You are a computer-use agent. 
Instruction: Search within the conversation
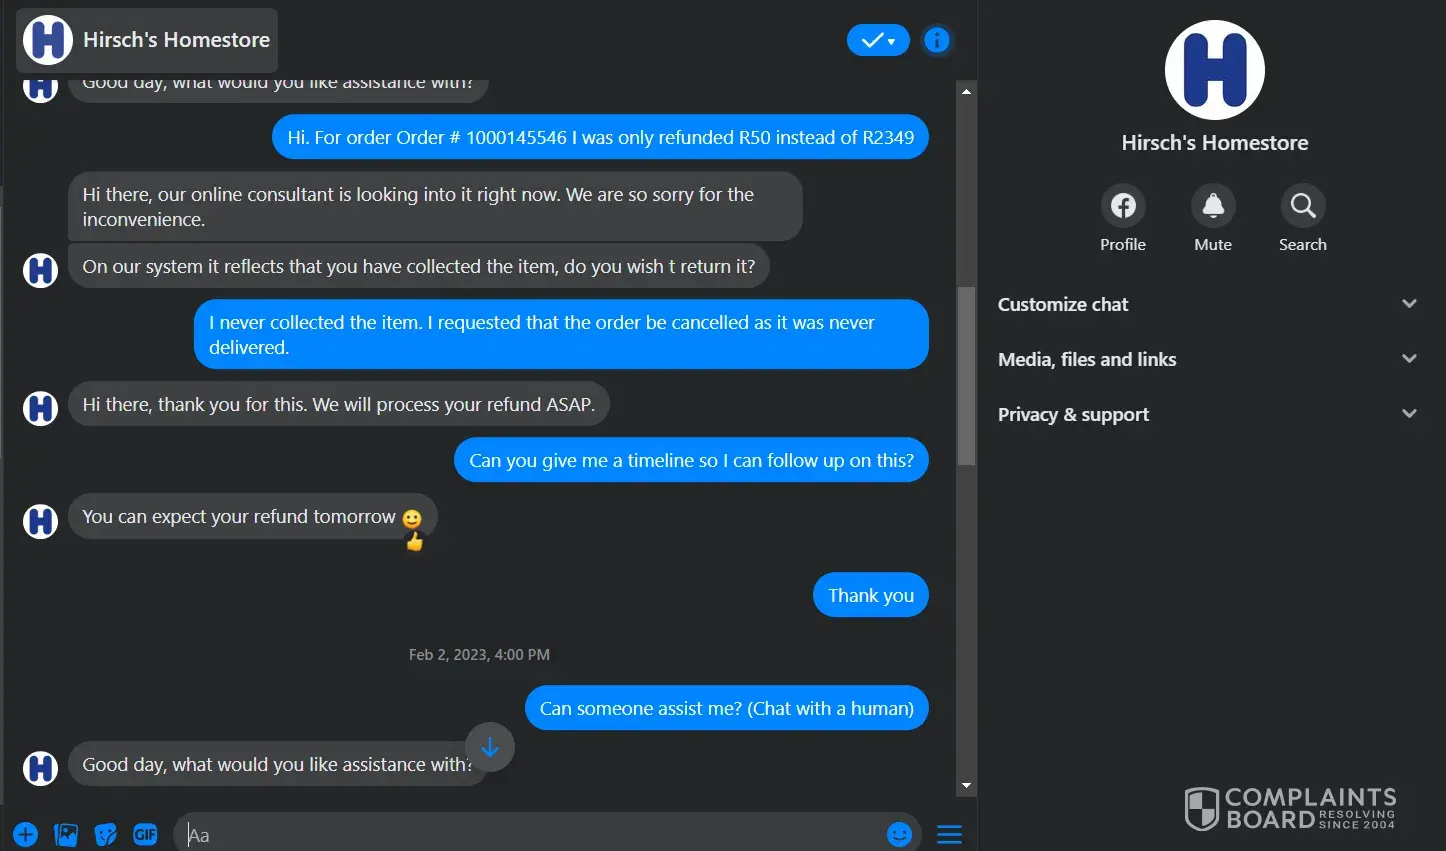coord(1302,206)
